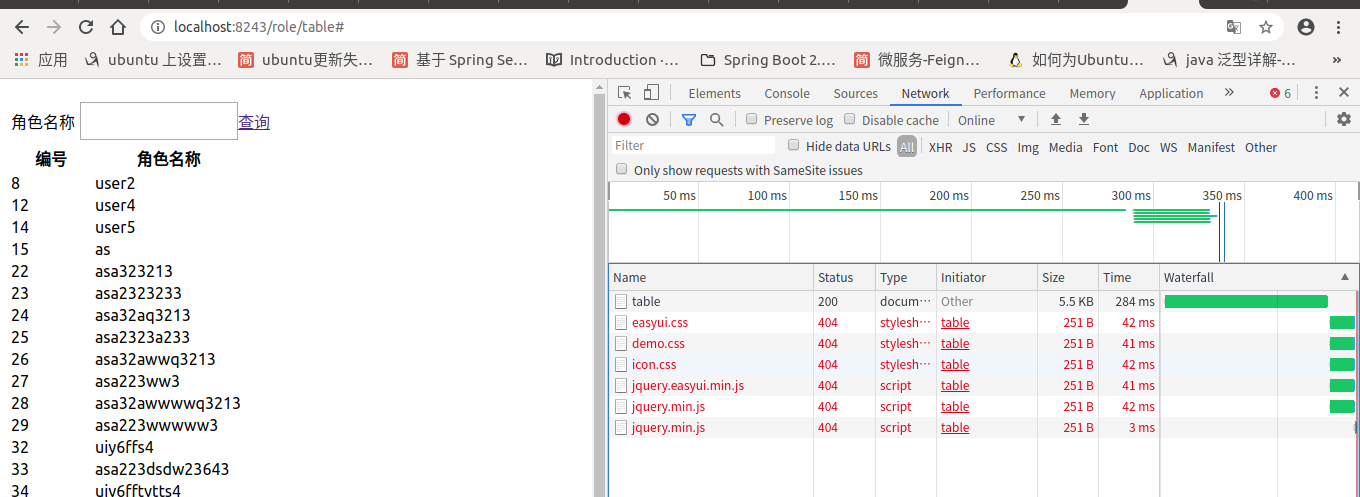
Task: Clear the network log
Action: pos(652,119)
